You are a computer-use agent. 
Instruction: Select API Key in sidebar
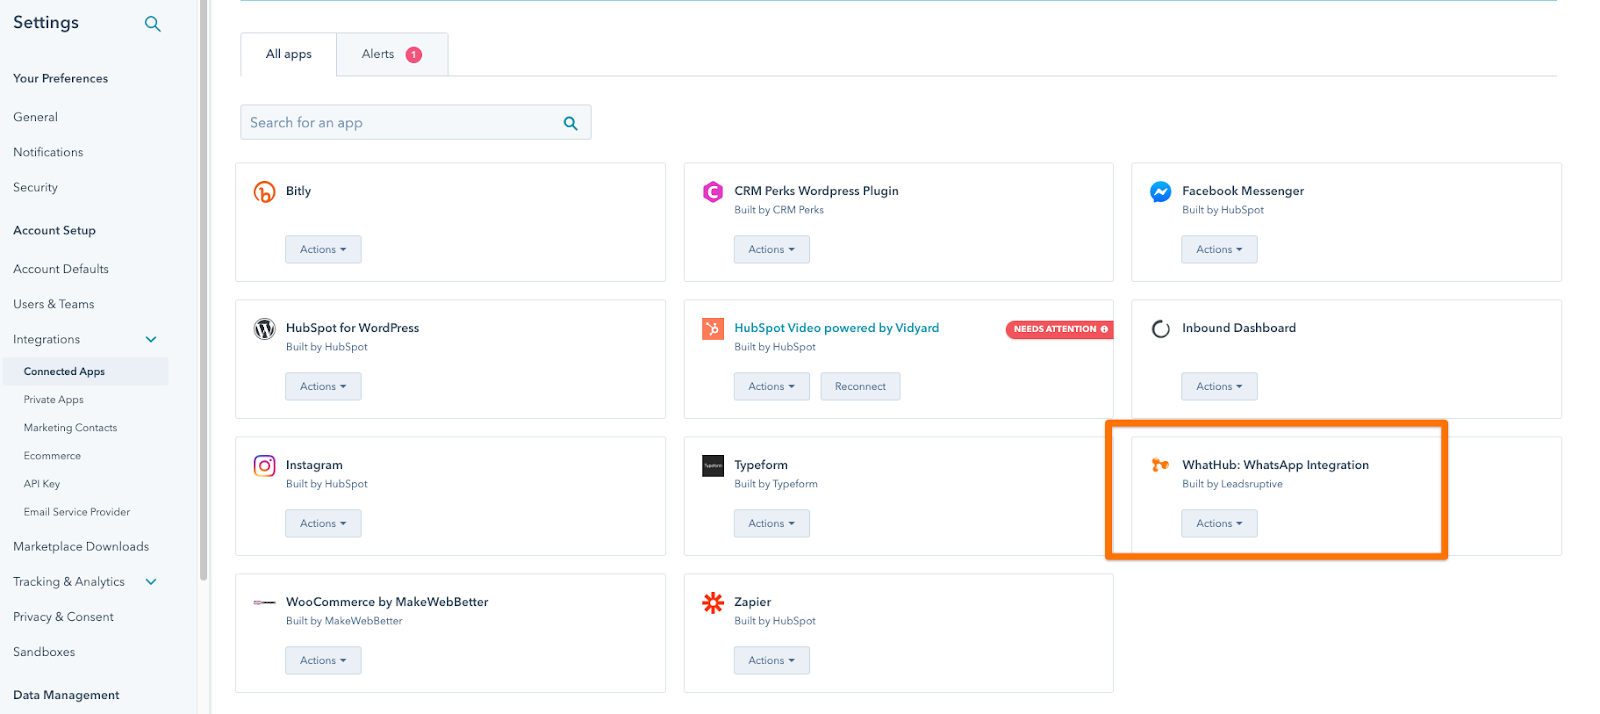click(x=42, y=484)
